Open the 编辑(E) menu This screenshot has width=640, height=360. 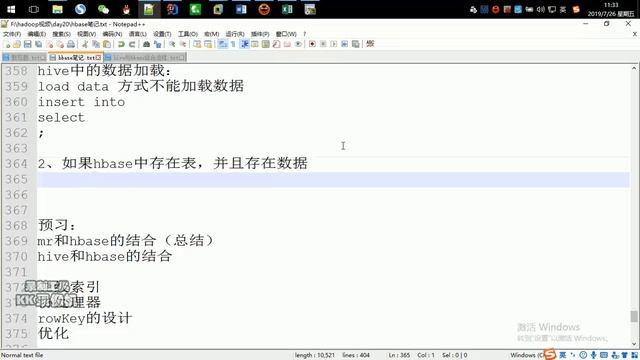point(37,34)
